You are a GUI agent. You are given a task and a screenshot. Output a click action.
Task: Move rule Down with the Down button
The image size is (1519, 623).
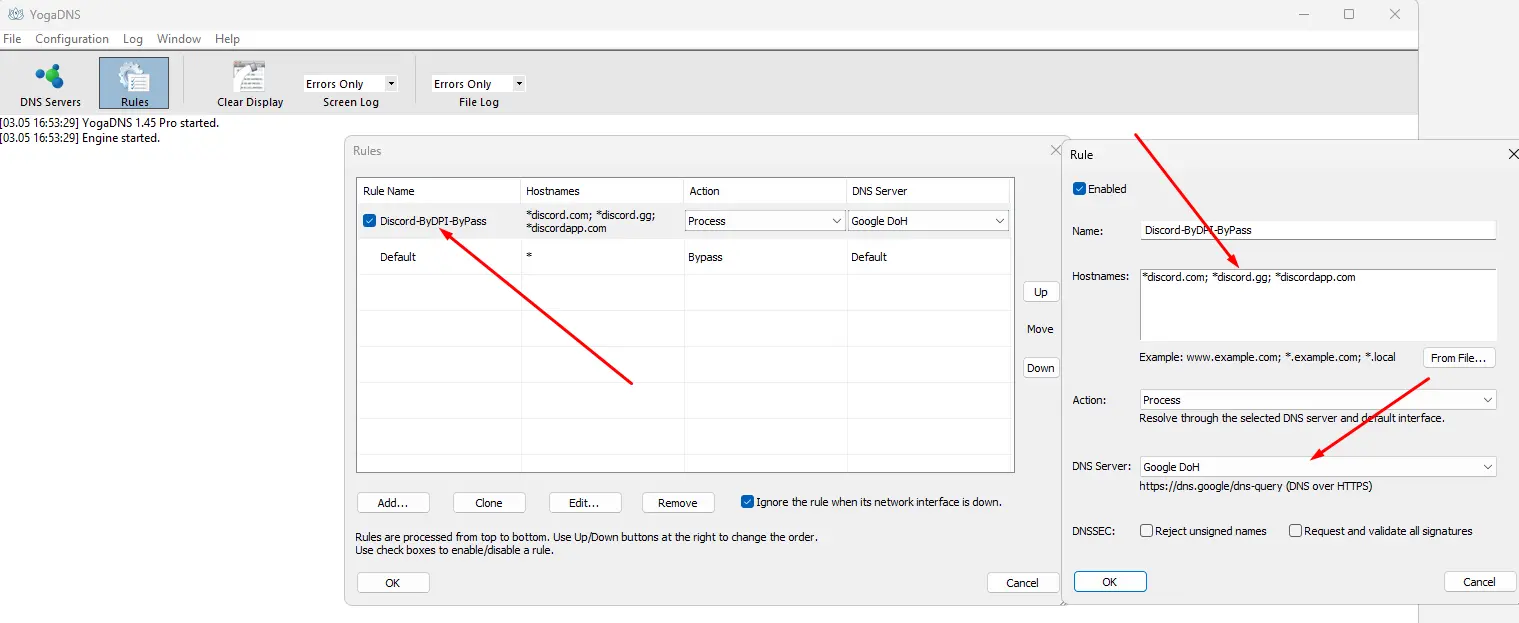(1040, 368)
